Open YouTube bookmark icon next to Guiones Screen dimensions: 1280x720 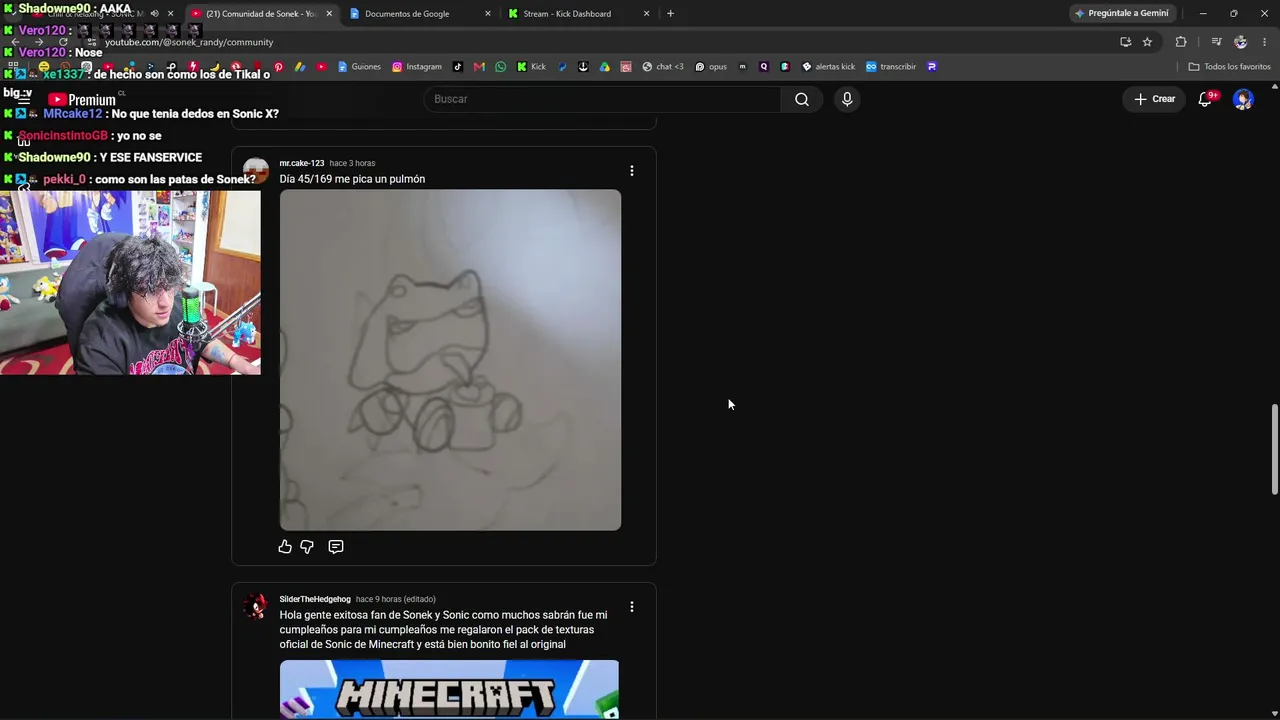tap(321, 67)
